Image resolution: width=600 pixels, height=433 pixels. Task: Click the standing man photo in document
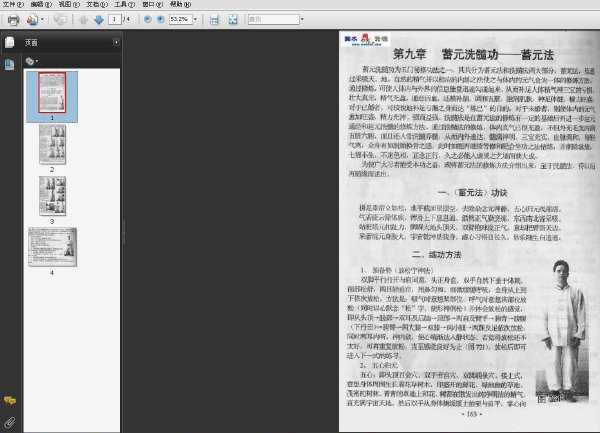click(563, 331)
